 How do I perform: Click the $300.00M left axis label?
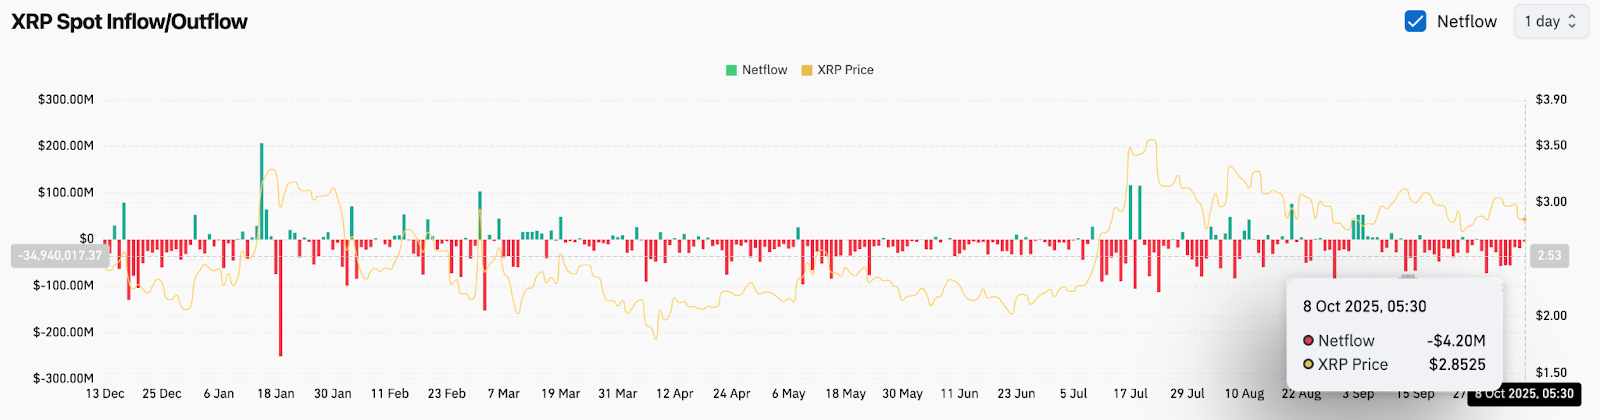[x=66, y=100]
